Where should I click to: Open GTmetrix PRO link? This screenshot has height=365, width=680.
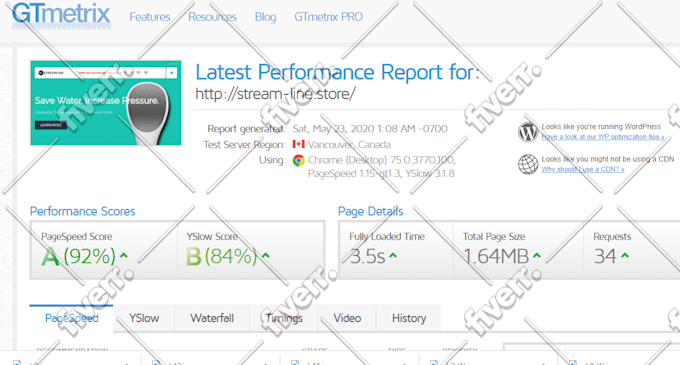click(328, 17)
